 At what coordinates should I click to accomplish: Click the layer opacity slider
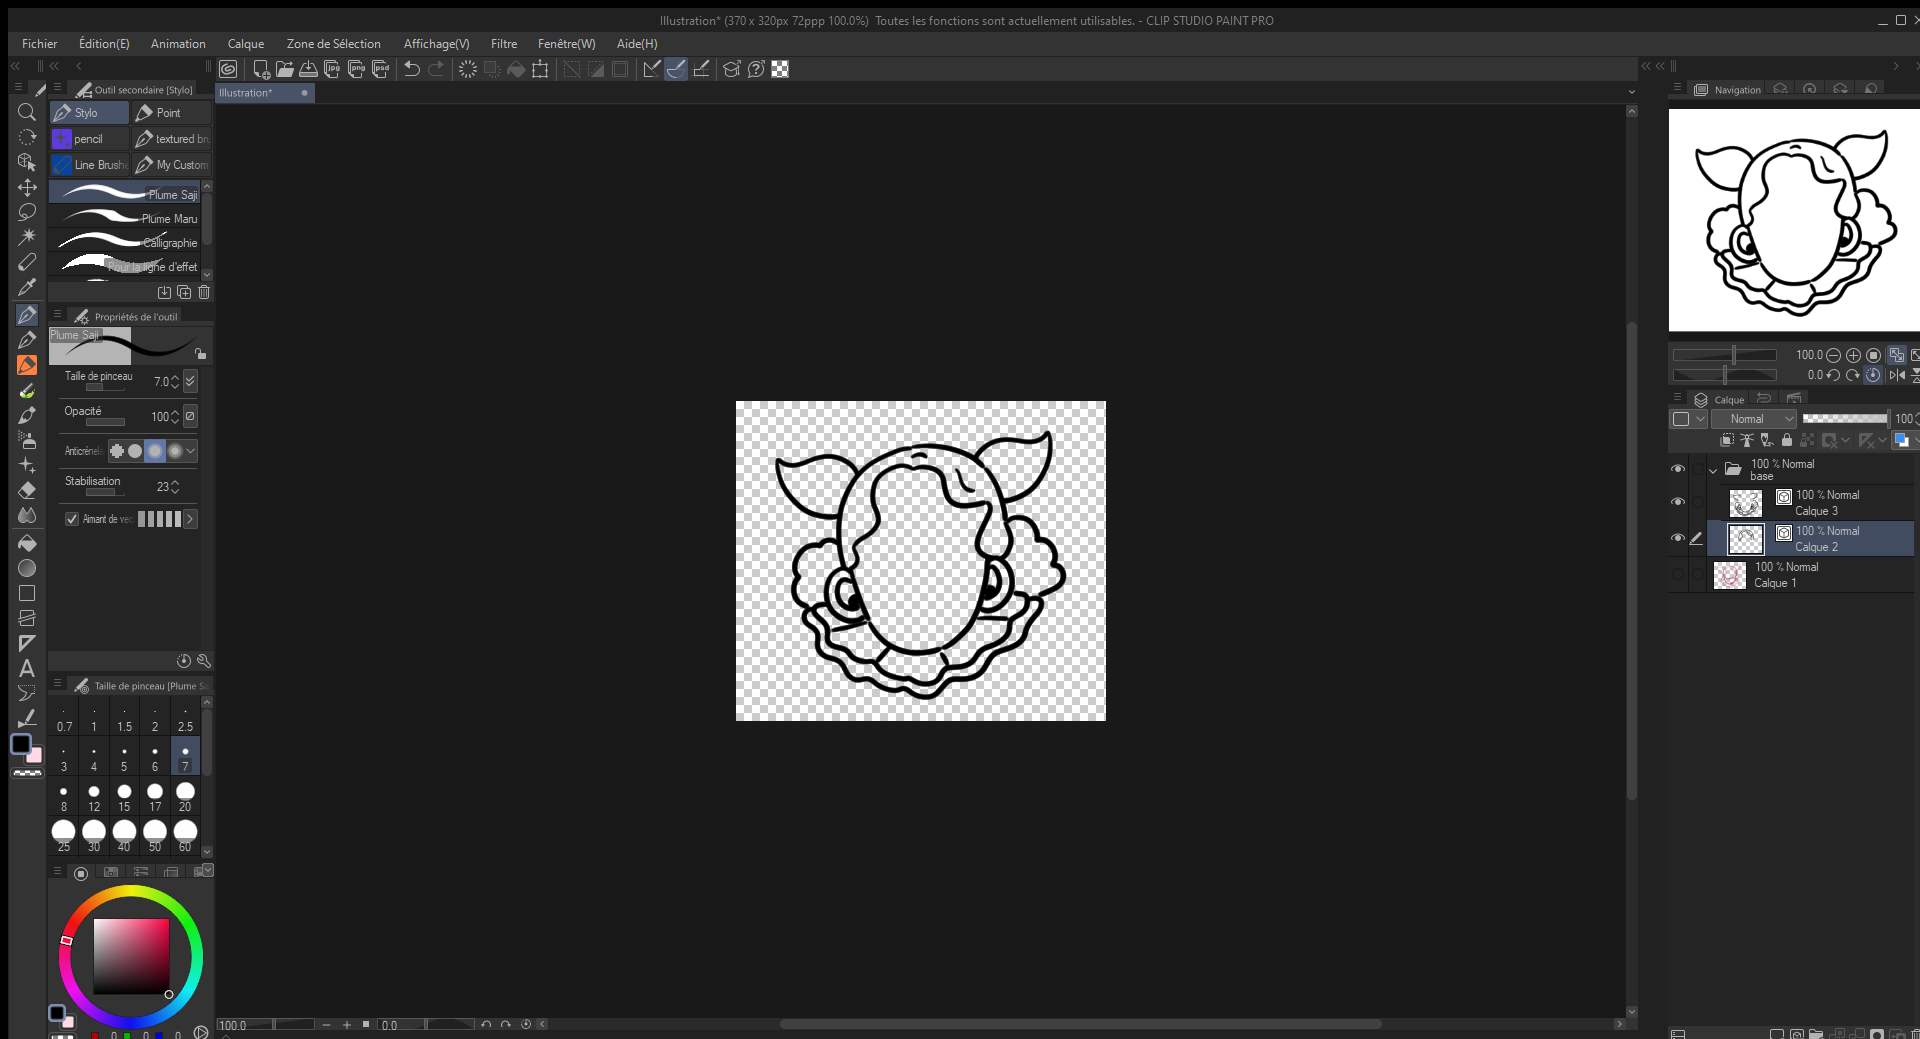pos(1845,419)
